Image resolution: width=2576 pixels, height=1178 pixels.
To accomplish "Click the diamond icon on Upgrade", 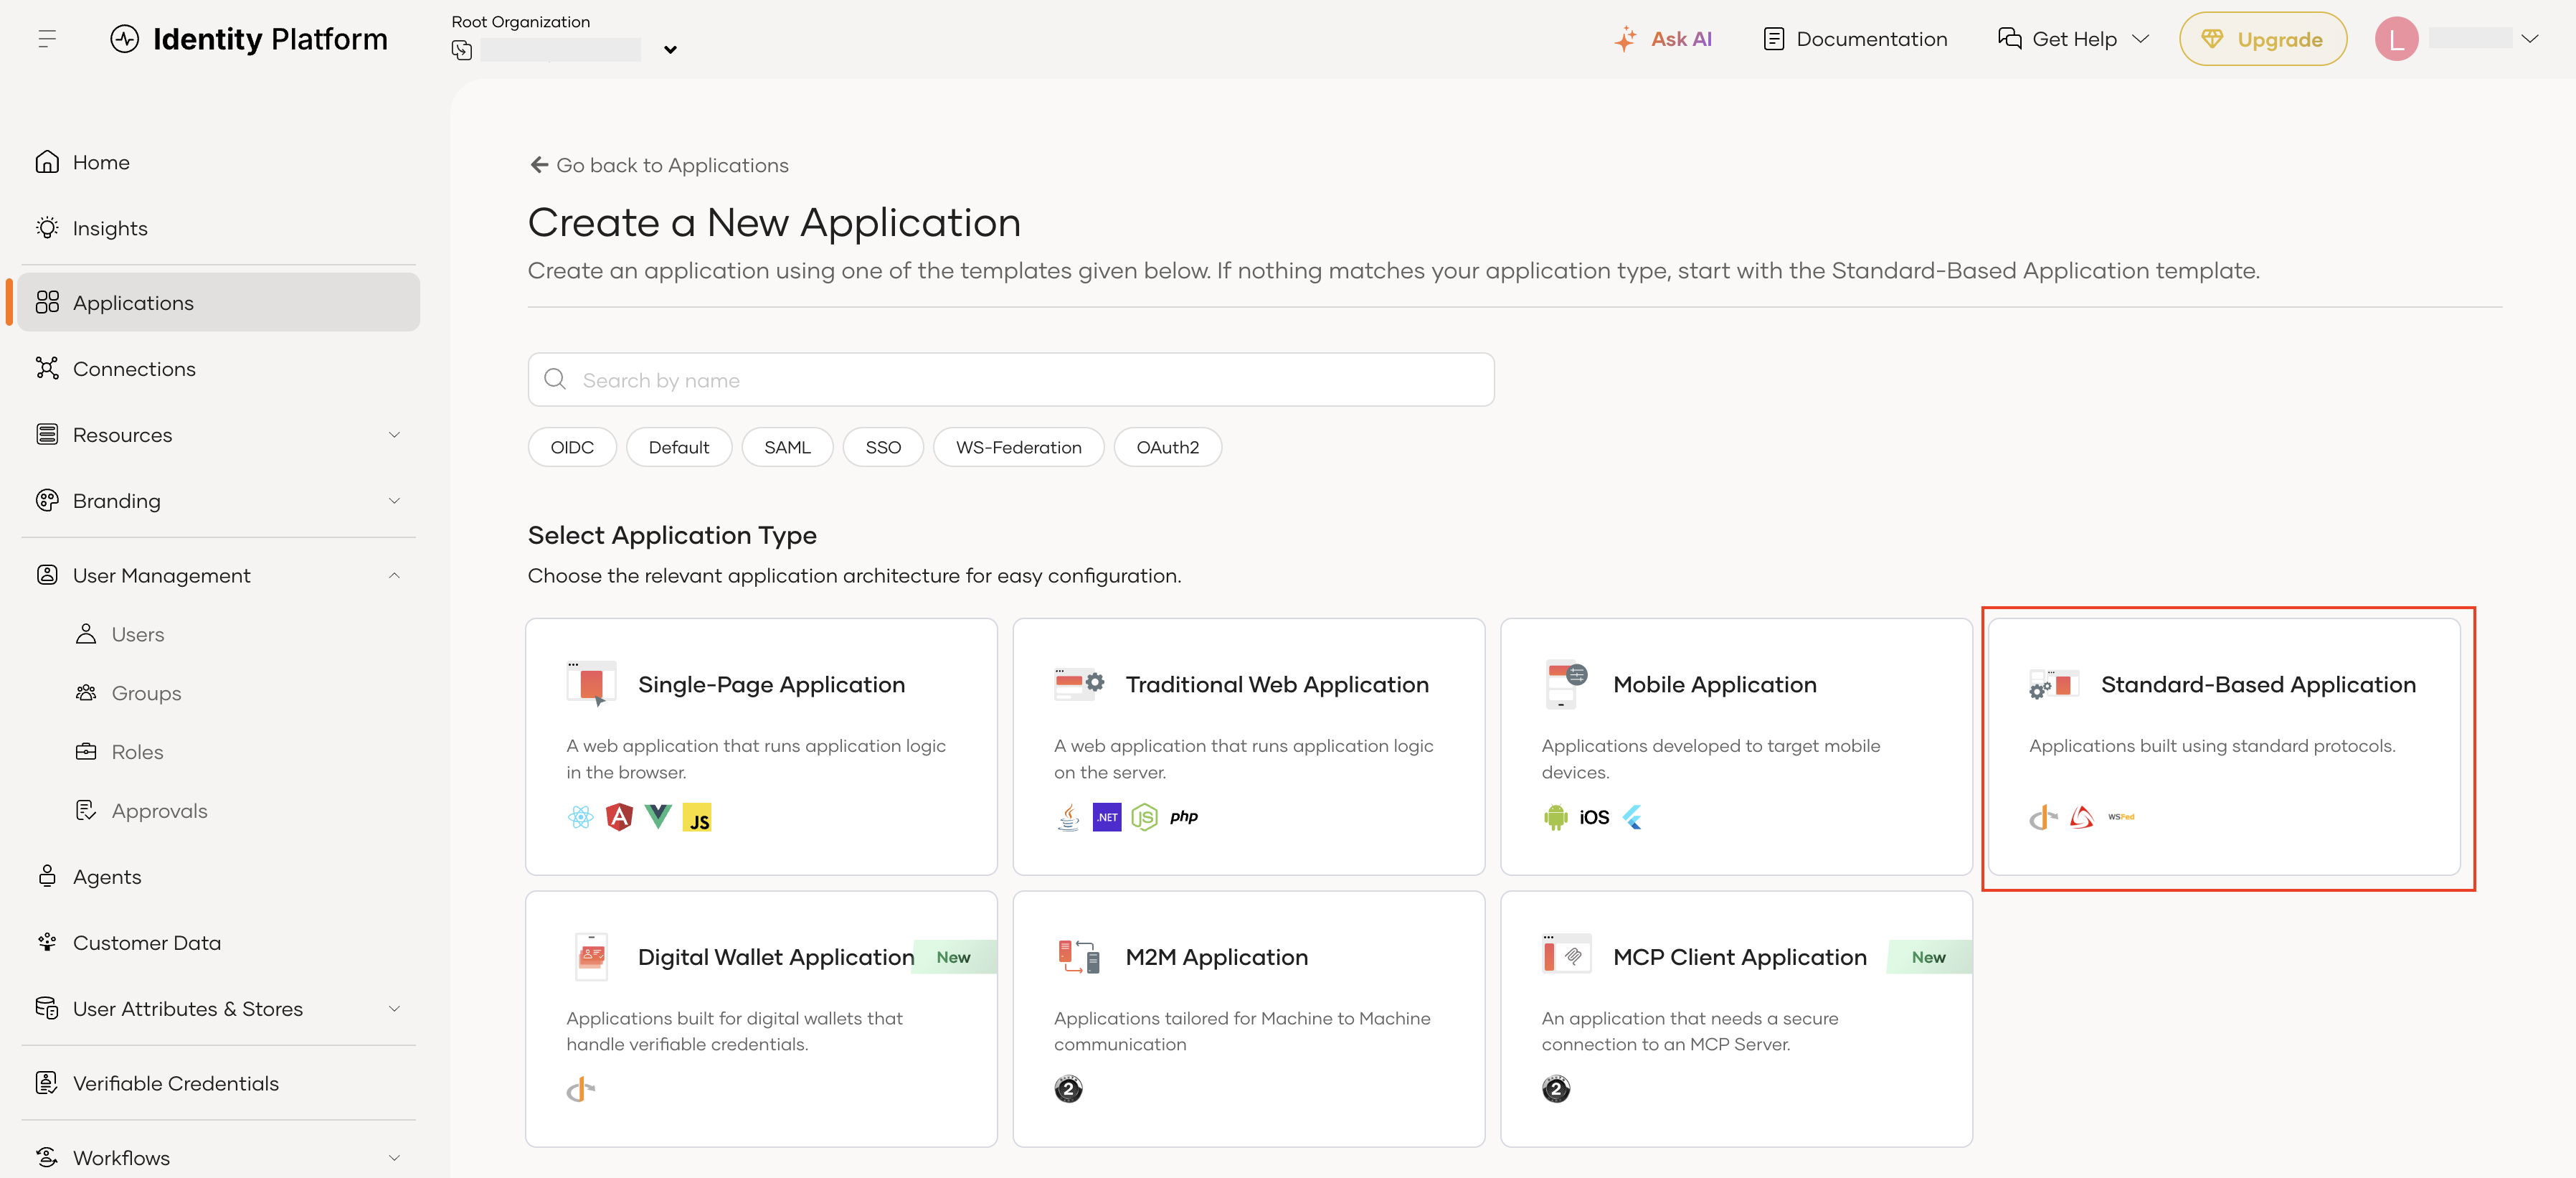I will coord(2212,39).
